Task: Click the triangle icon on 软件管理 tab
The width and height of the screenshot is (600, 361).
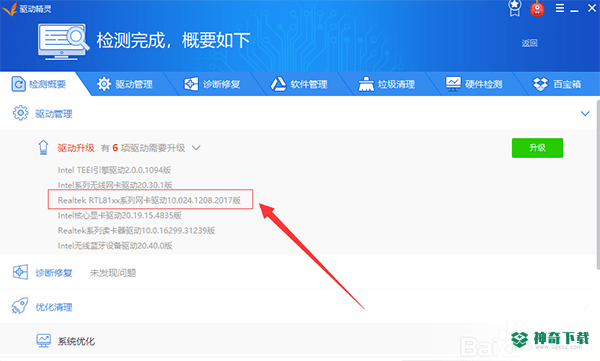Action: pyautogui.click(x=278, y=84)
